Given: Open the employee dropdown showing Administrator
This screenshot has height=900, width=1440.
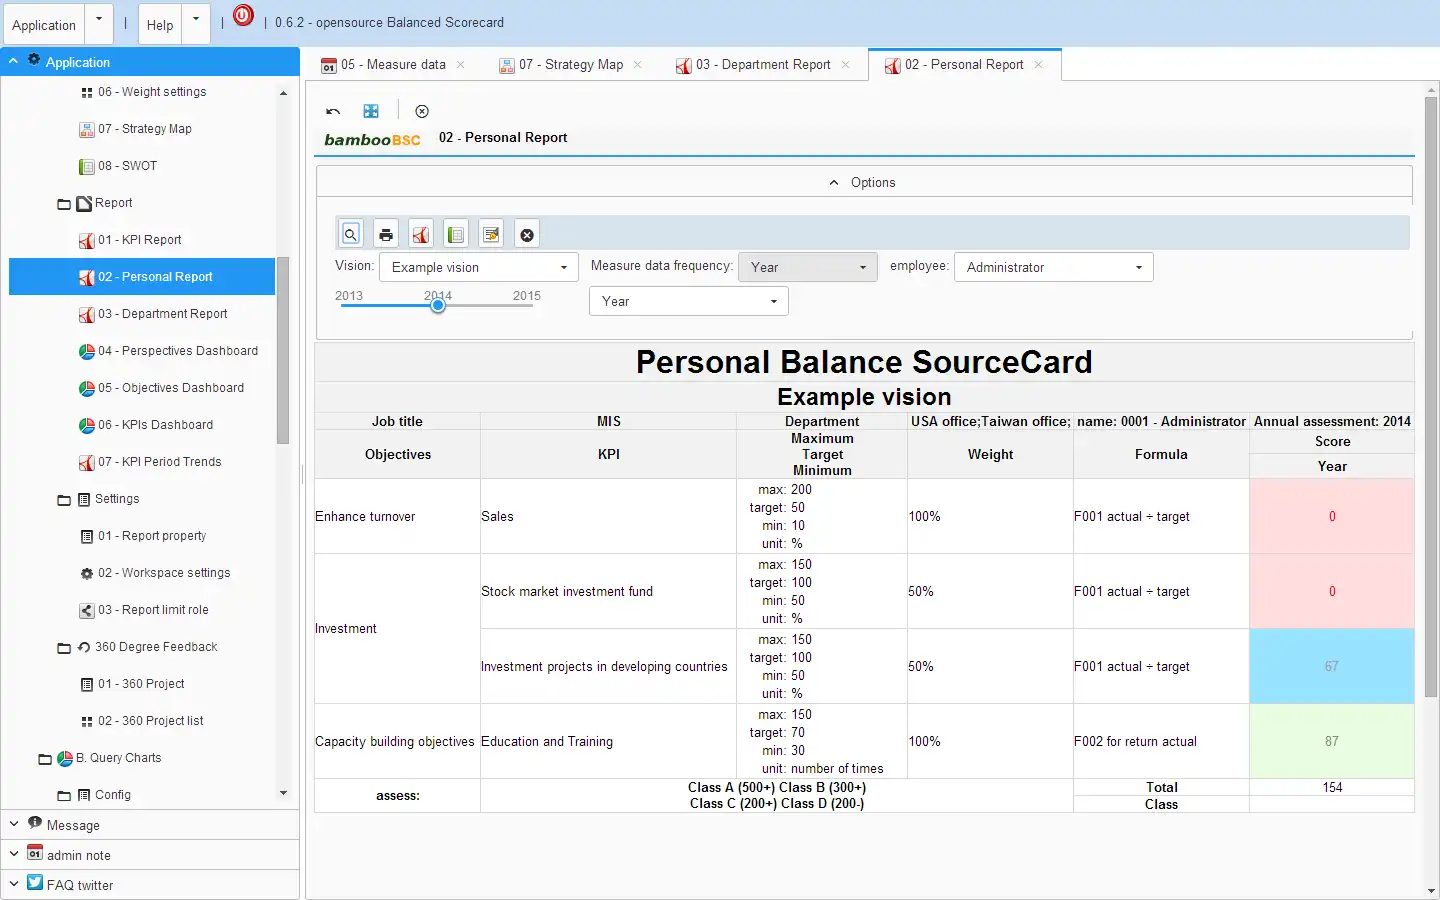Looking at the screenshot, I should point(1053,267).
